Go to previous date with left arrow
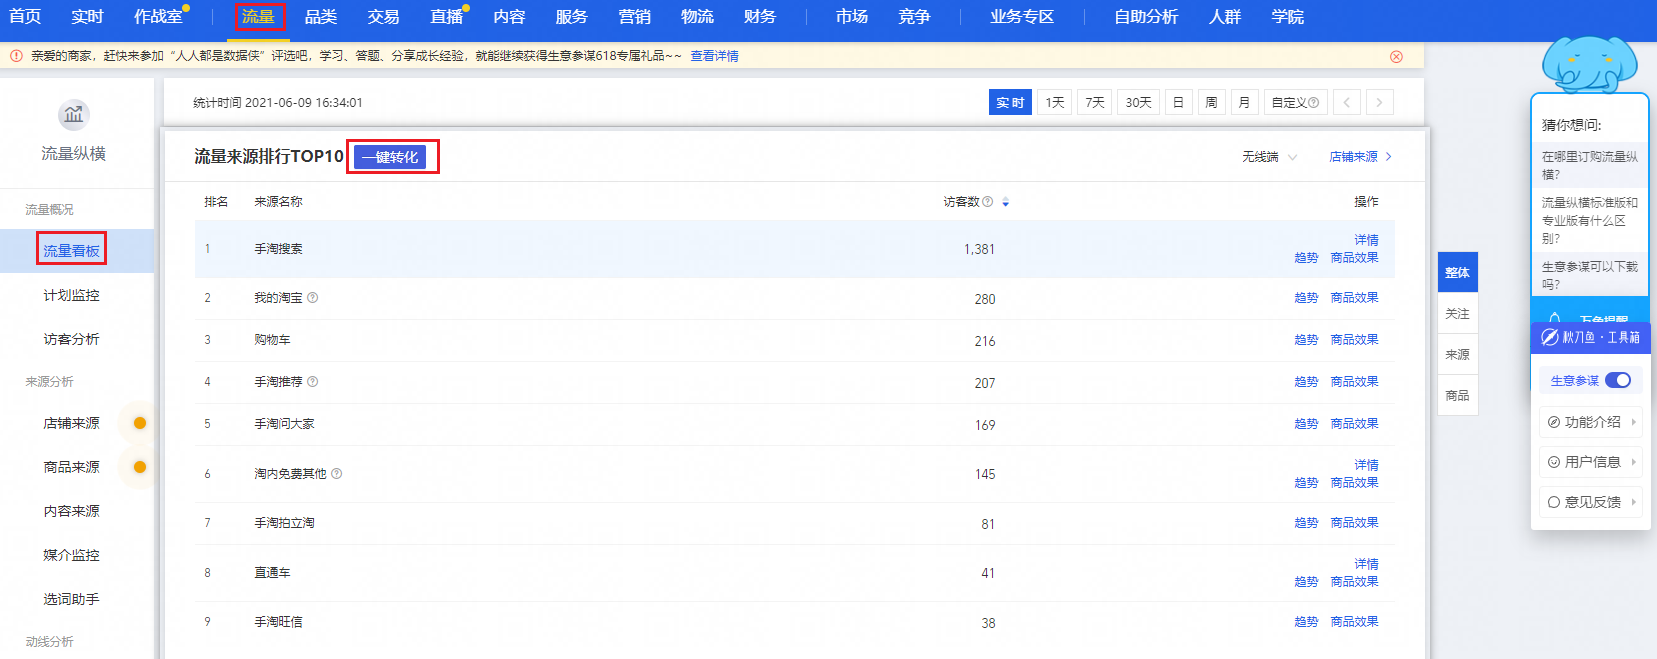This screenshot has width=1657, height=659. 1346,103
